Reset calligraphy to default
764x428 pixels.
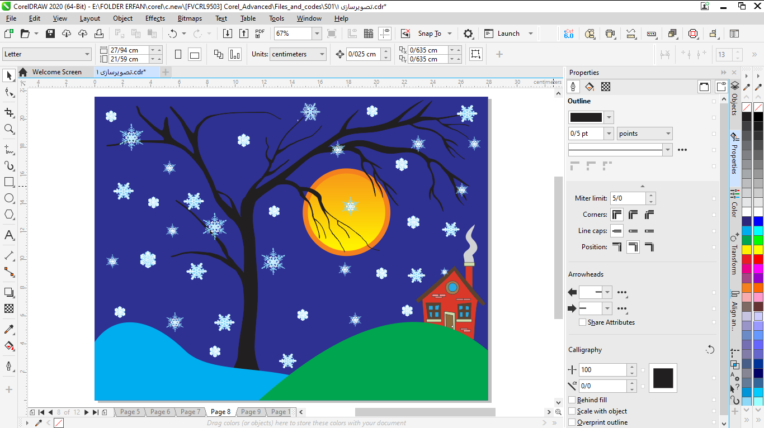pyautogui.click(x=710, y=350)
